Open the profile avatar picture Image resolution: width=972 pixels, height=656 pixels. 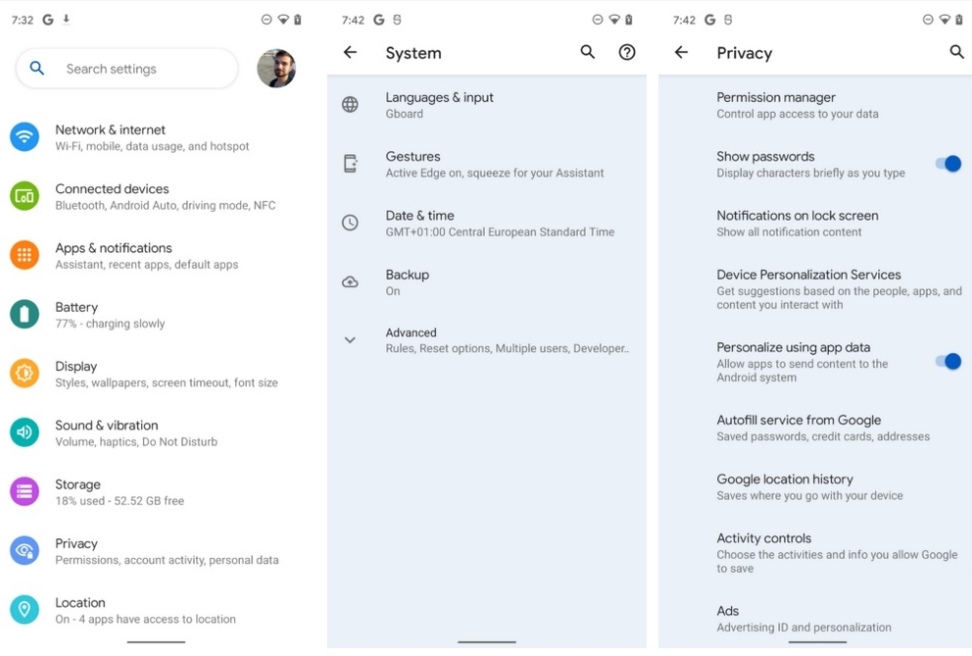click(x=276, y=68)
